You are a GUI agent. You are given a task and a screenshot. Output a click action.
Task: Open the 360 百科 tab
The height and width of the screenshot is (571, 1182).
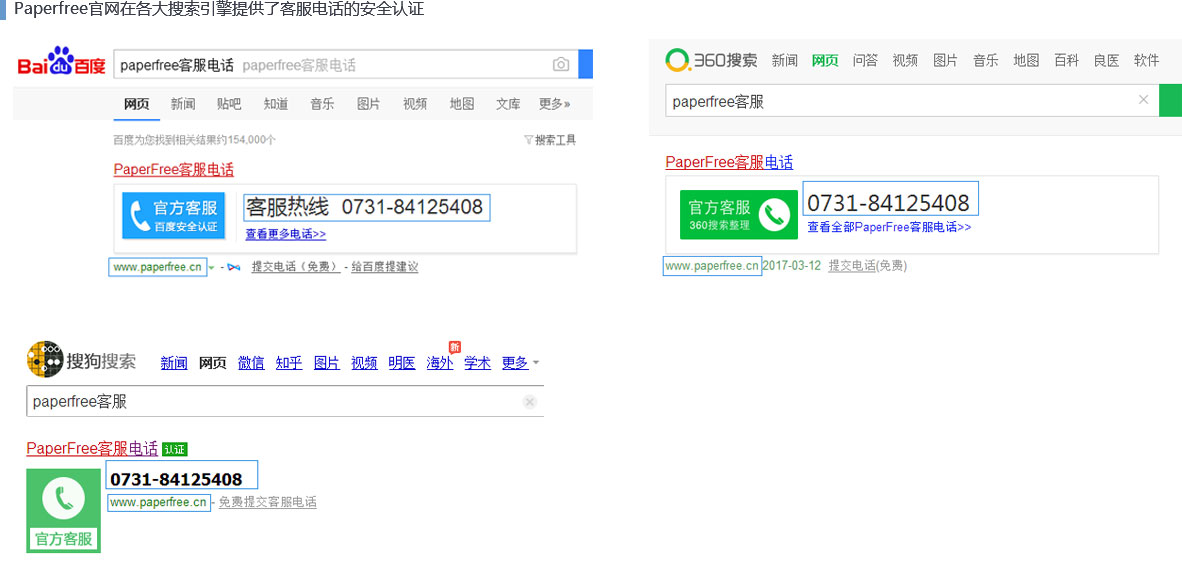click(1067, 61)
